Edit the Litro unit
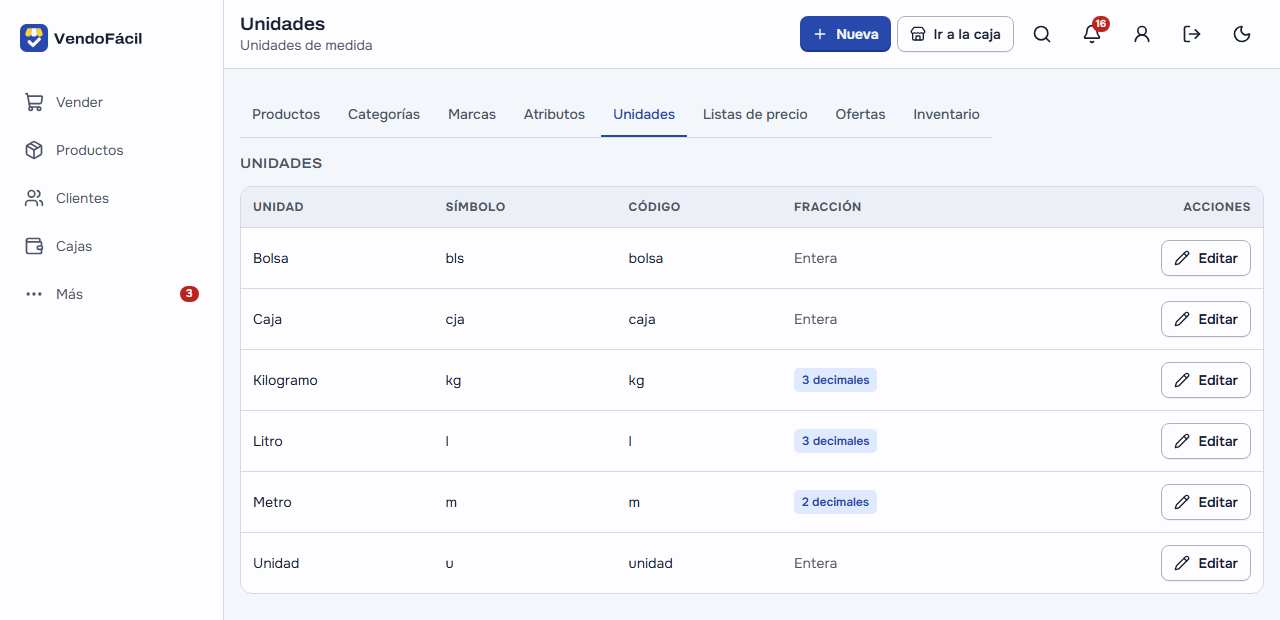This screenshot has width=1280, height=620. point(1205,441)
